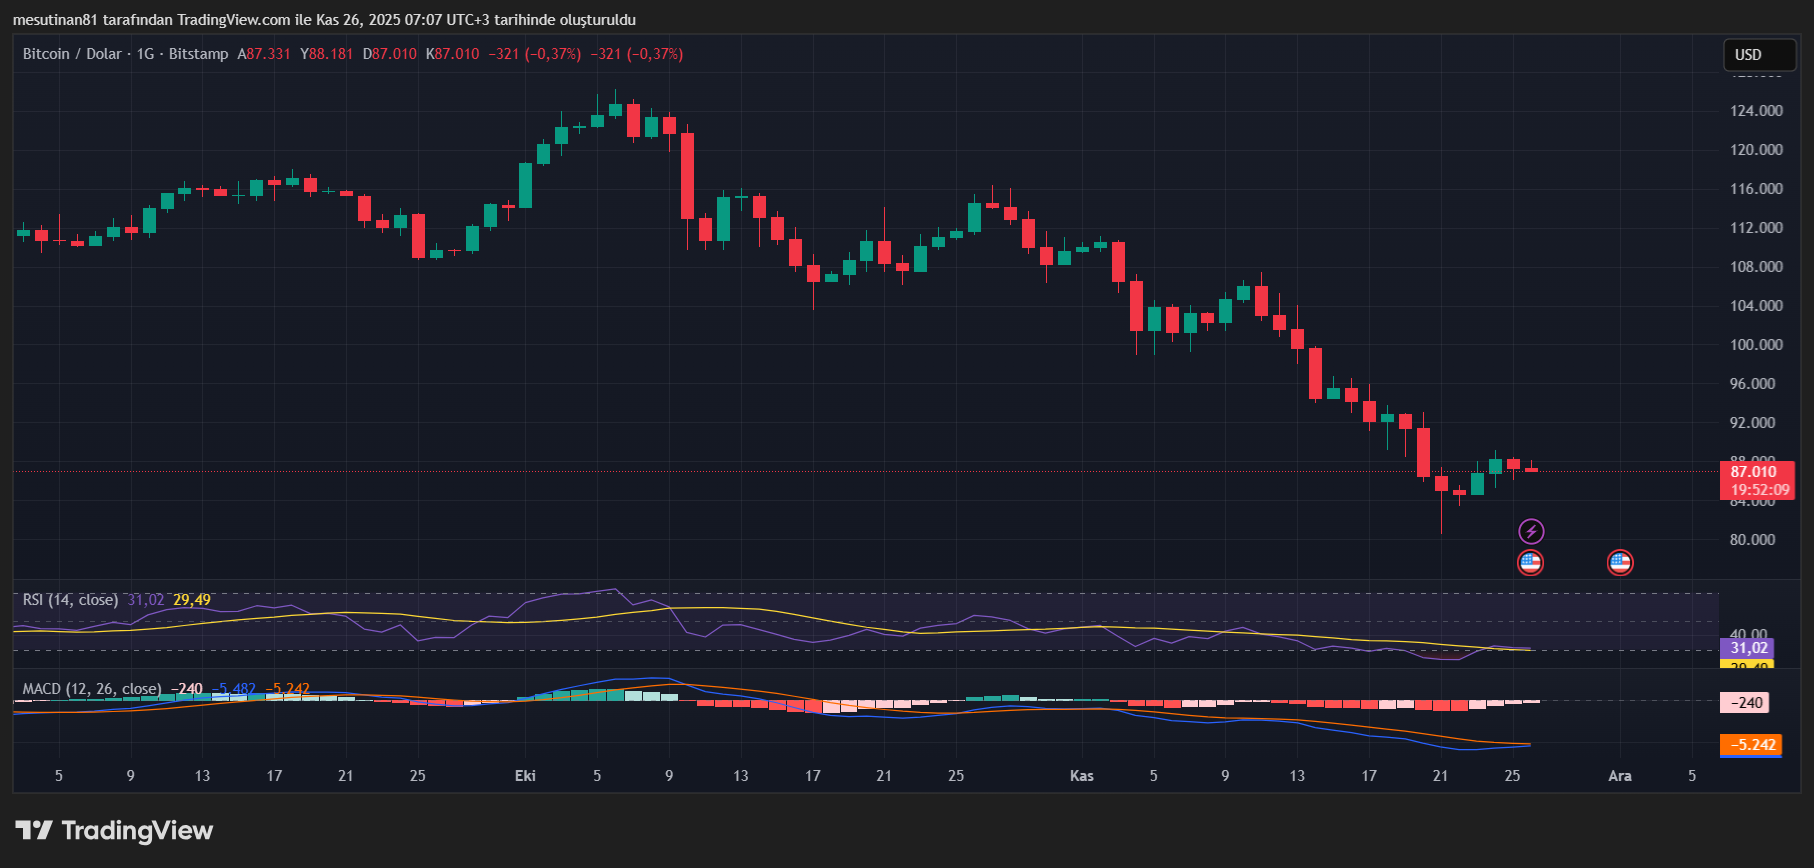Click the Eki month label on time axis

pyautogui.click(x=525, y=776)
